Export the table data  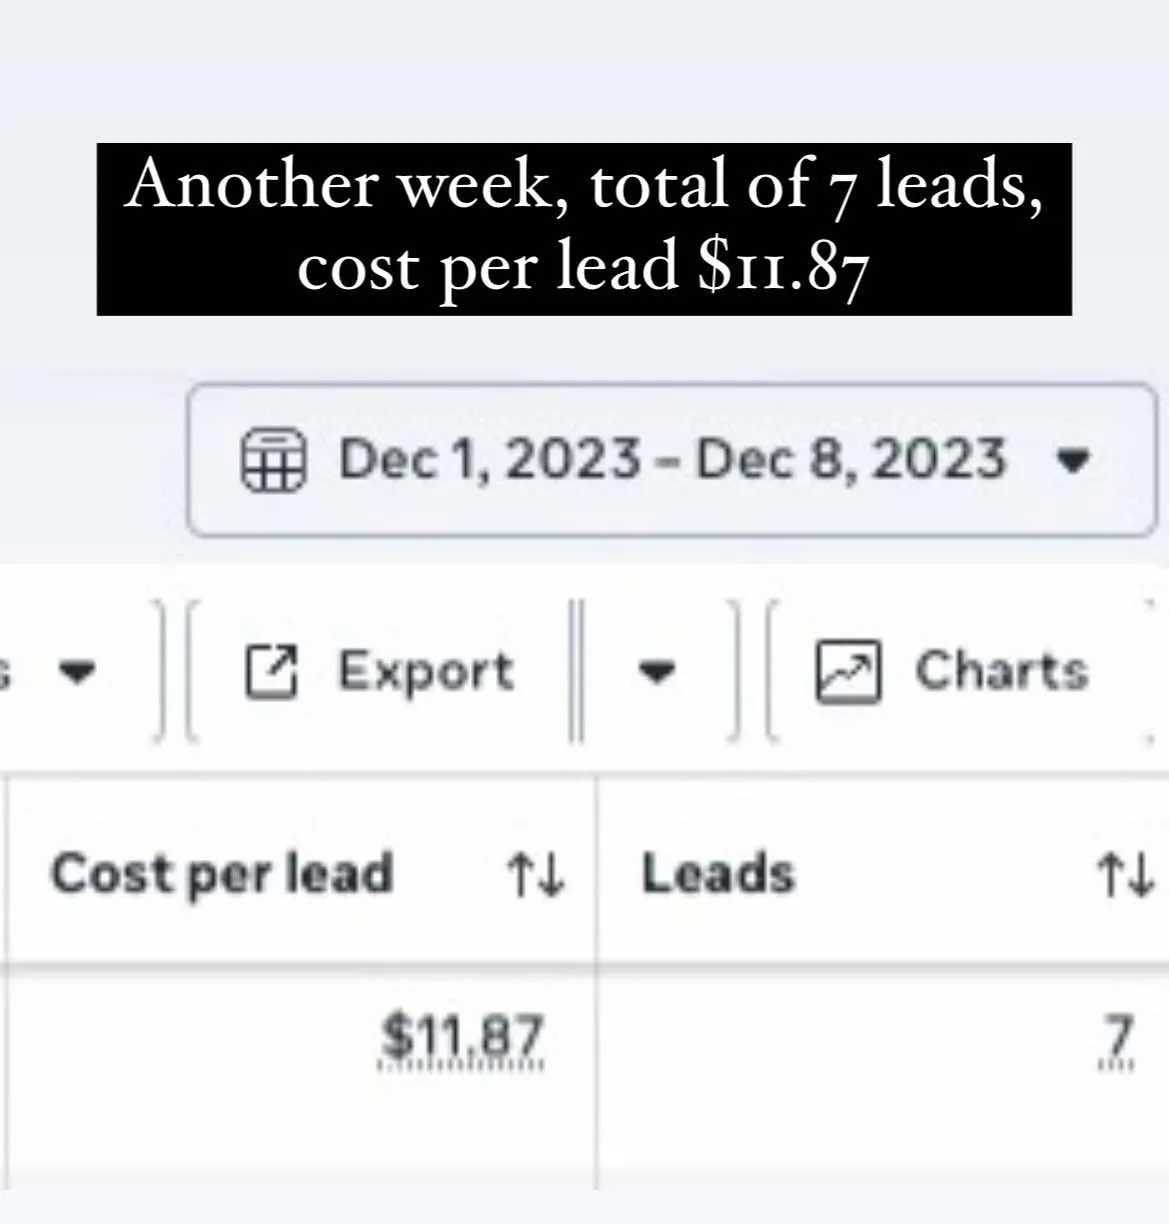point(379,671)
